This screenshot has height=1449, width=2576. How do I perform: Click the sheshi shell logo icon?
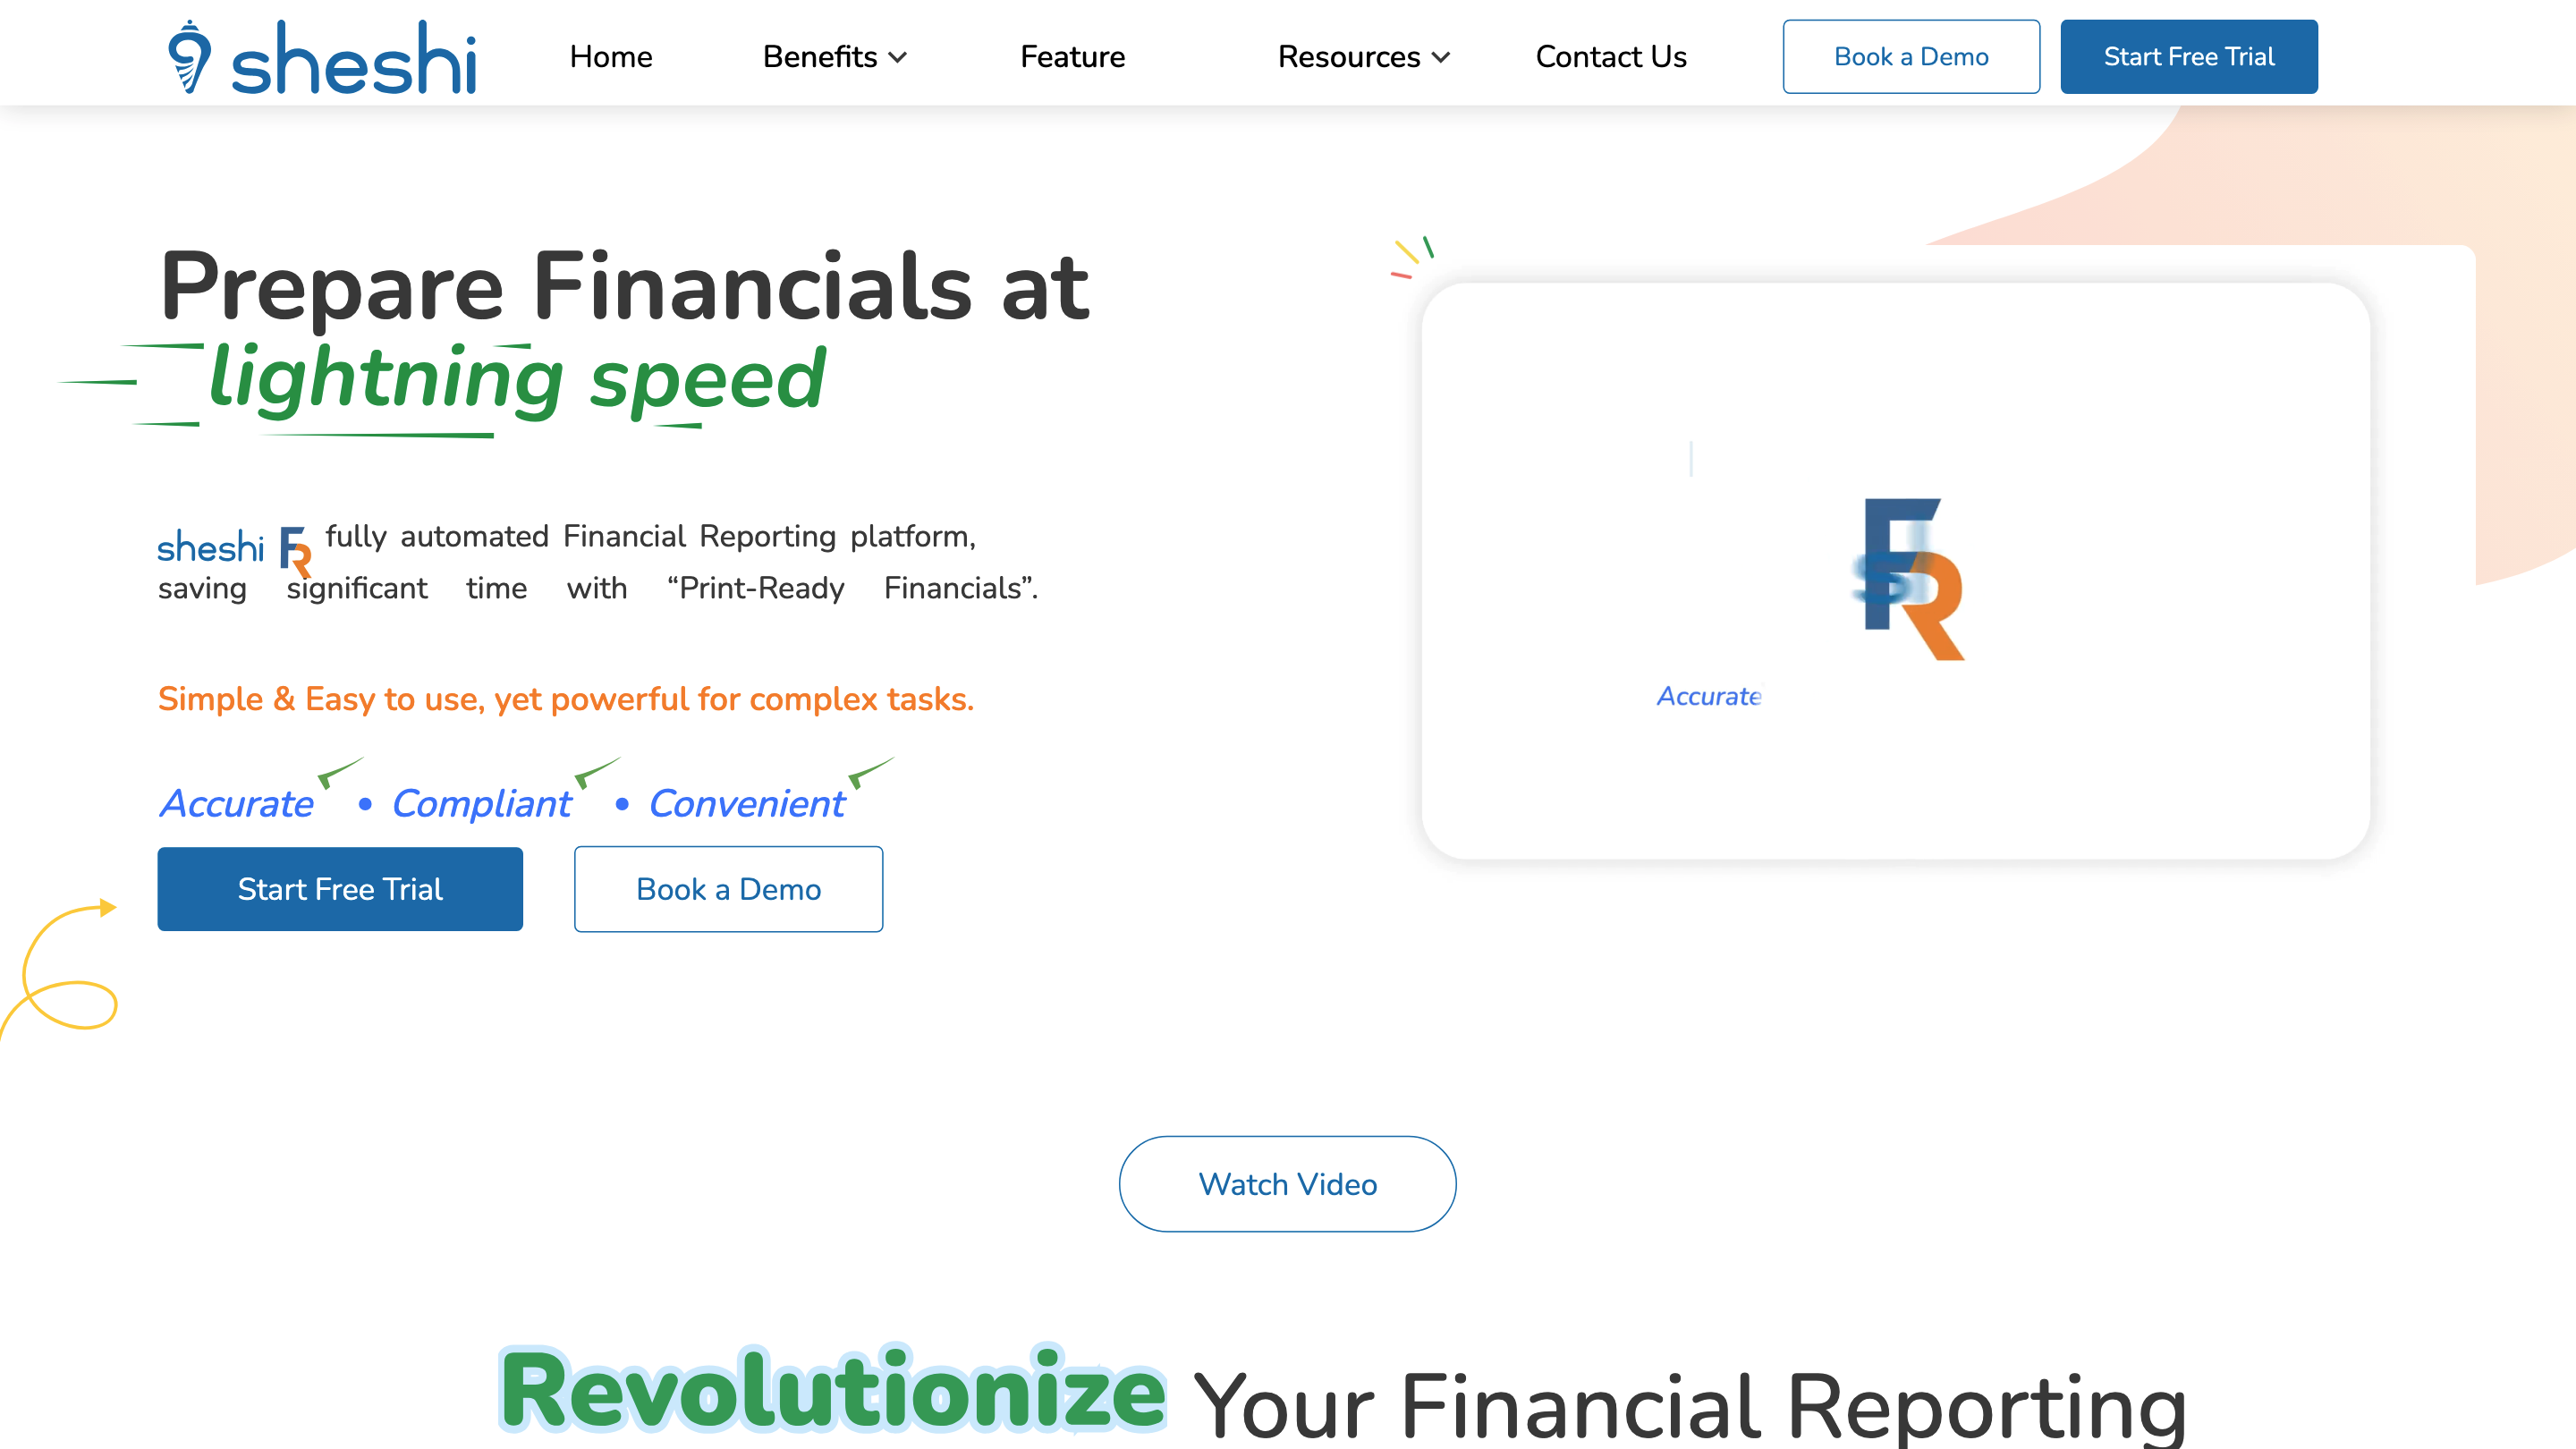click(189, 56)
